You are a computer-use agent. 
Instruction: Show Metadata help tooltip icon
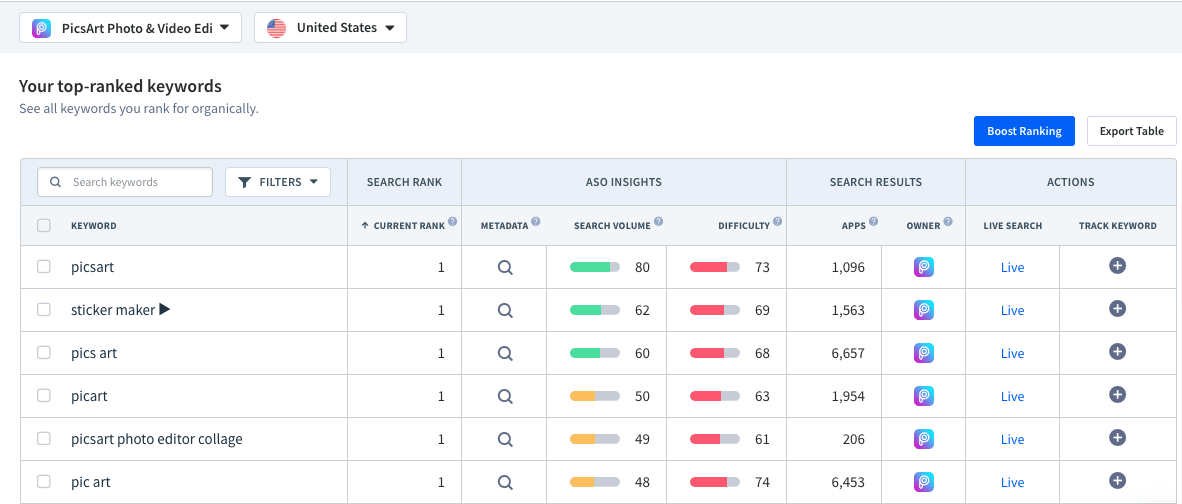coord(535,221)
